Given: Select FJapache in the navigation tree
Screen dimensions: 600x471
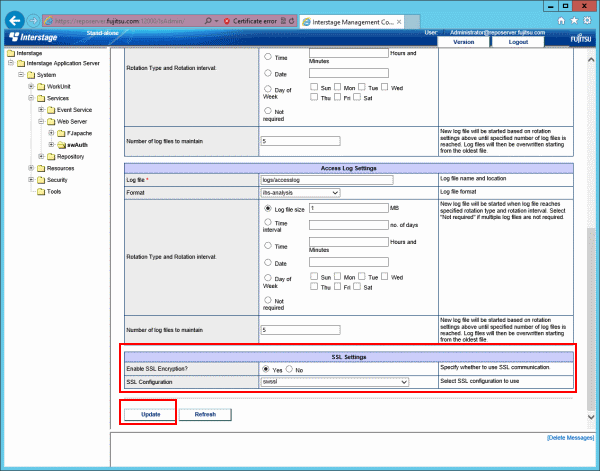Looking at the screenshot, I should 80,133.
